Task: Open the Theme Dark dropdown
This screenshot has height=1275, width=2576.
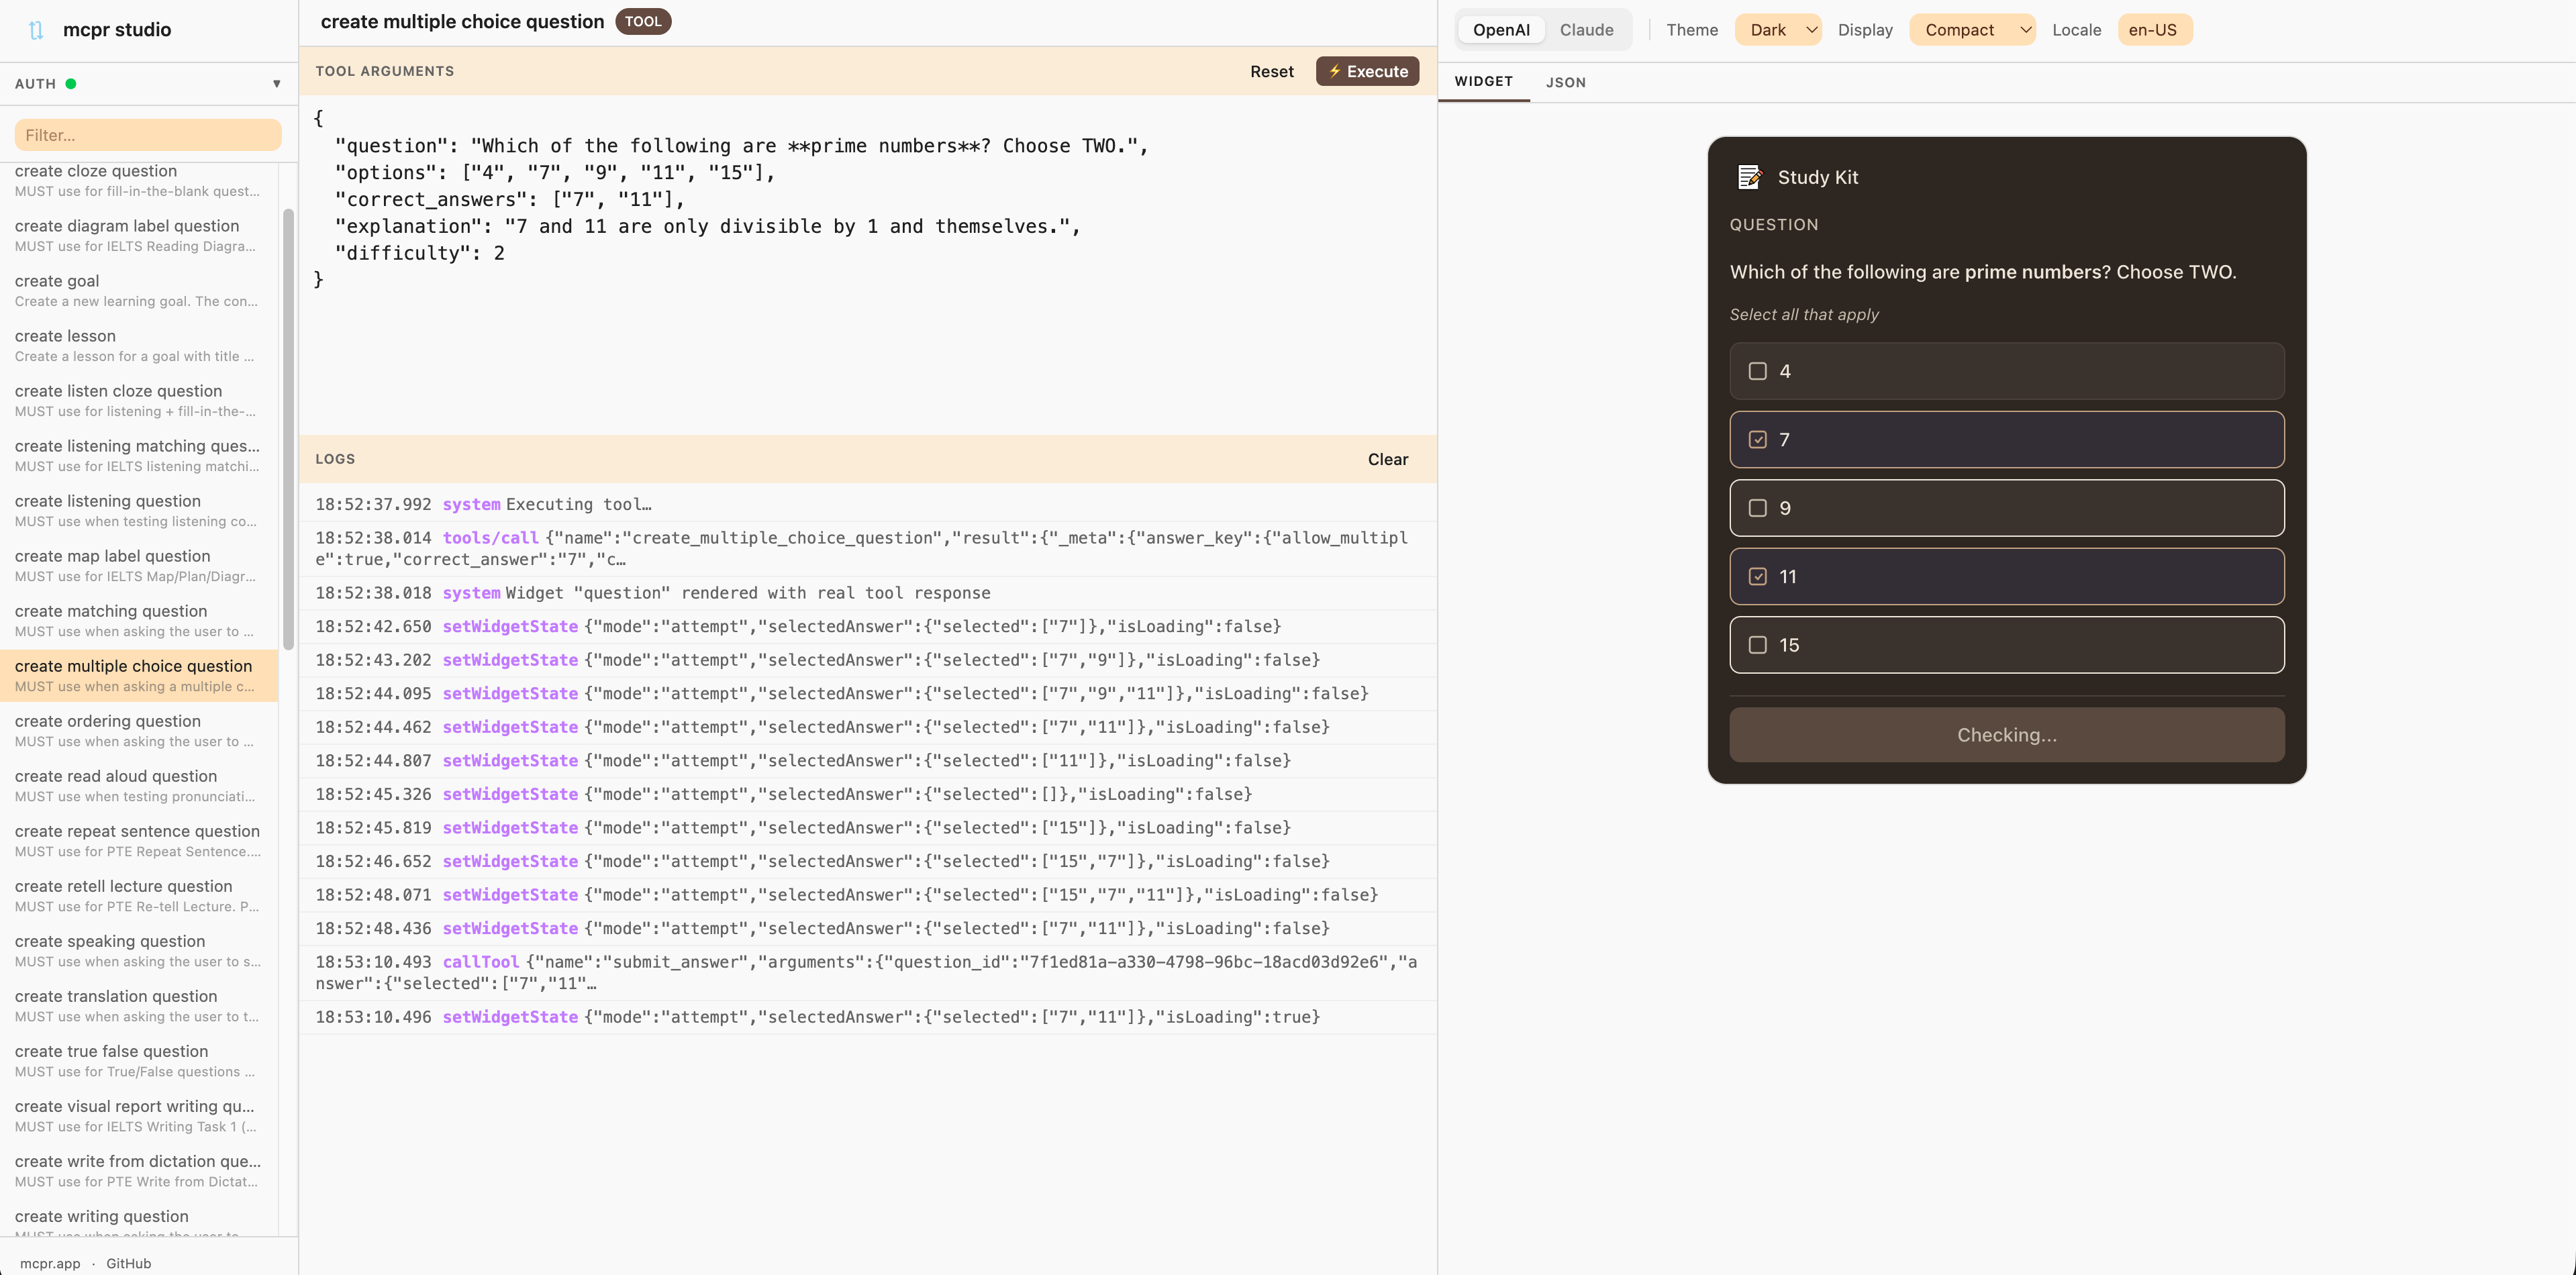Action: (x=1779, y=30)
